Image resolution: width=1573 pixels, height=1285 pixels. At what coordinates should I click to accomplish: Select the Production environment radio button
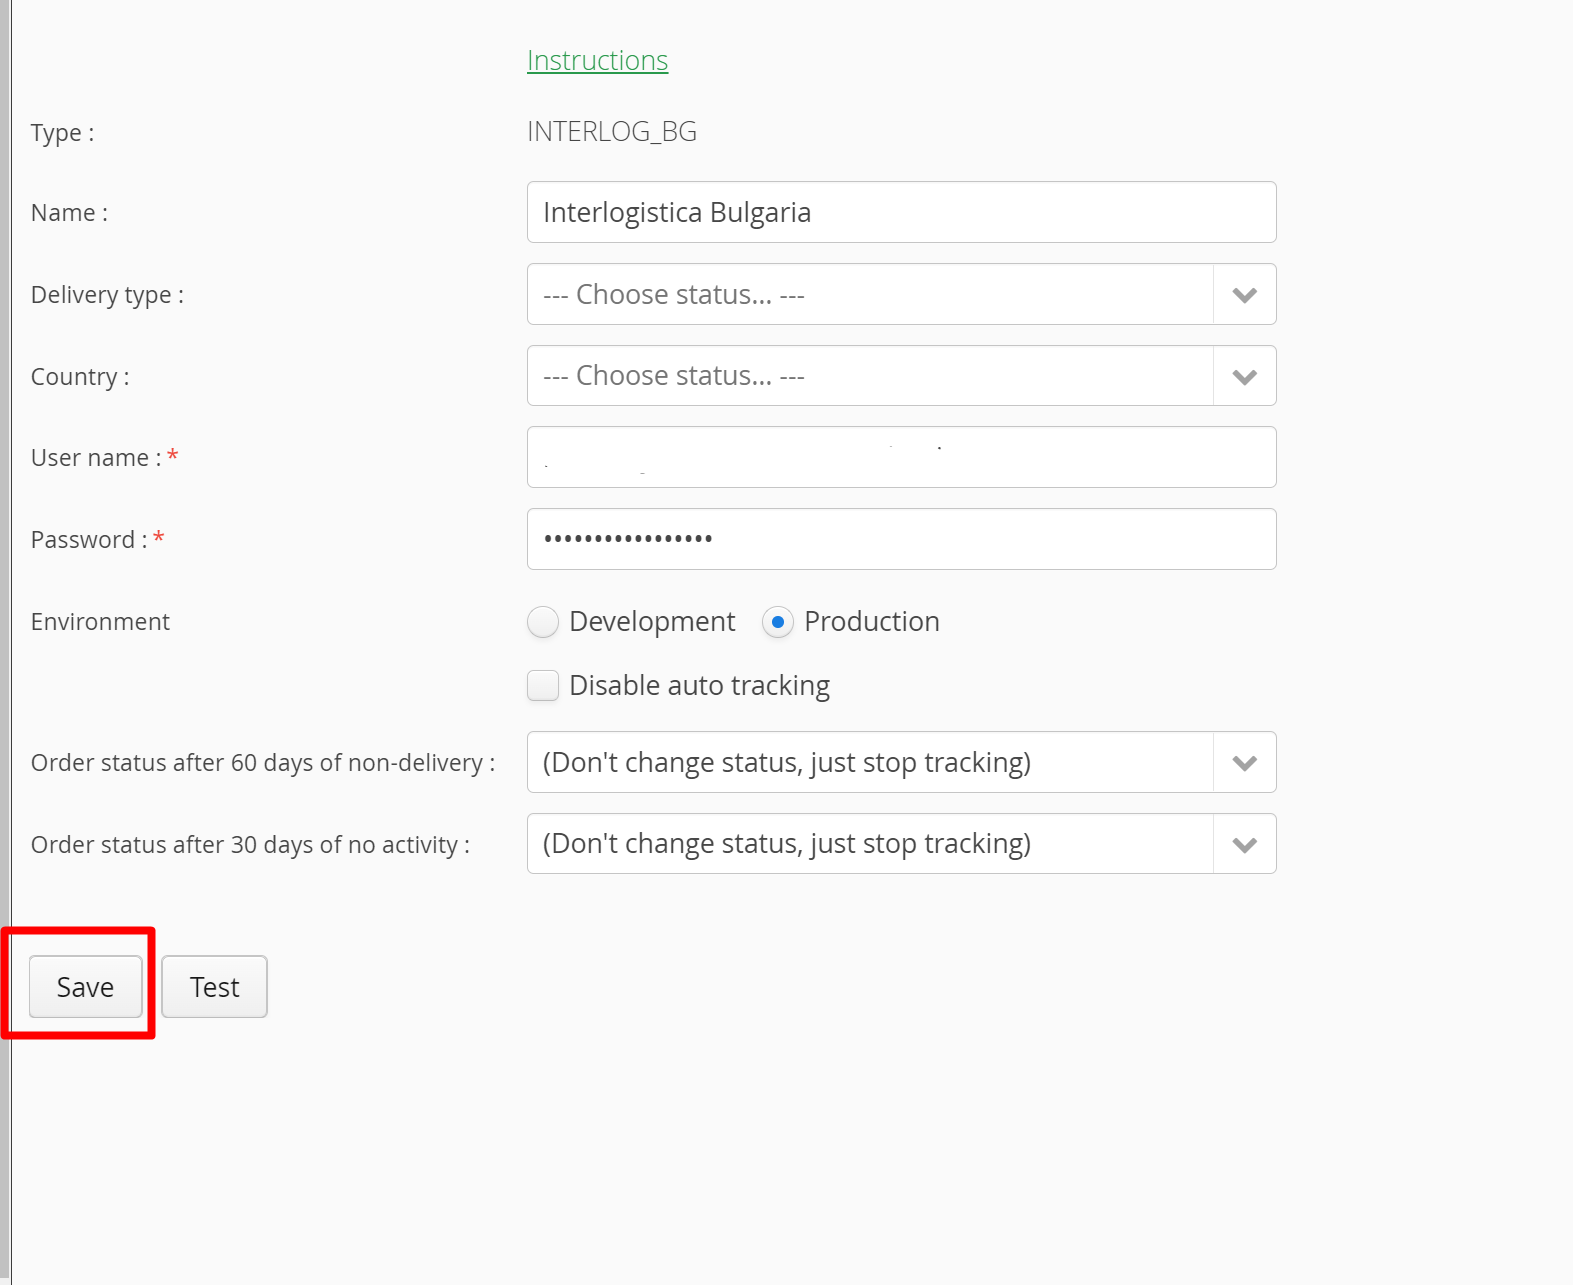coord(778,622)
